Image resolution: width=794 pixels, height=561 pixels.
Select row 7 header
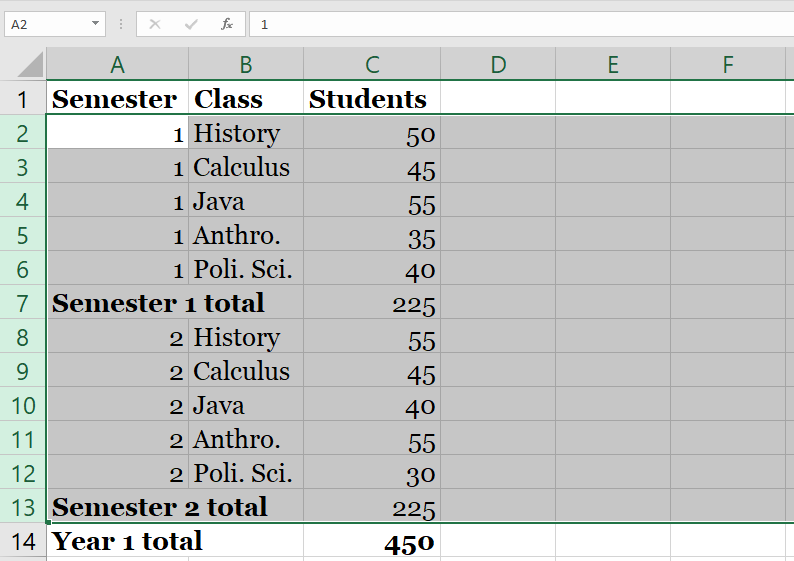pos(23,303)
